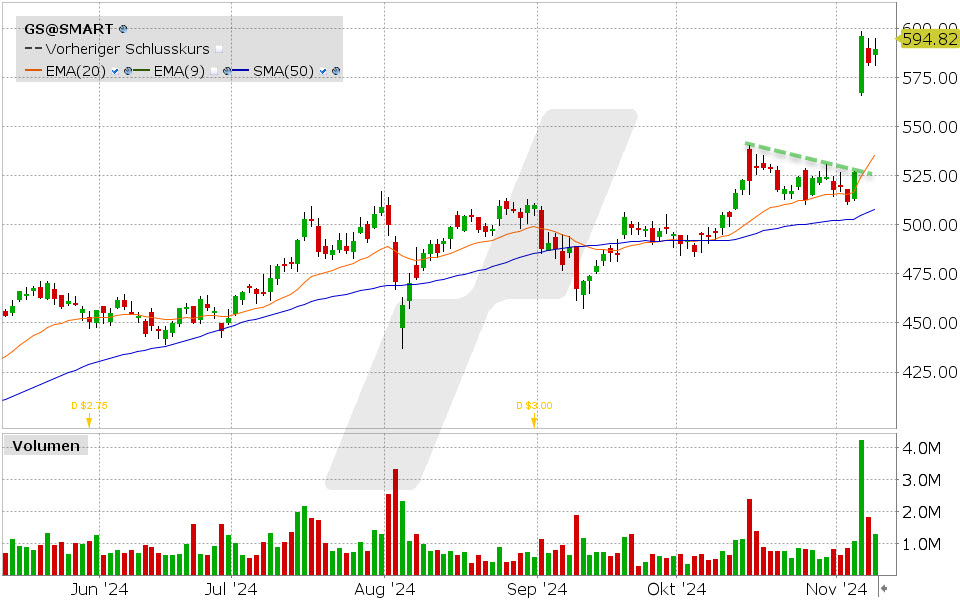Click the 525.00 price axis label

[x=930, y=176]
